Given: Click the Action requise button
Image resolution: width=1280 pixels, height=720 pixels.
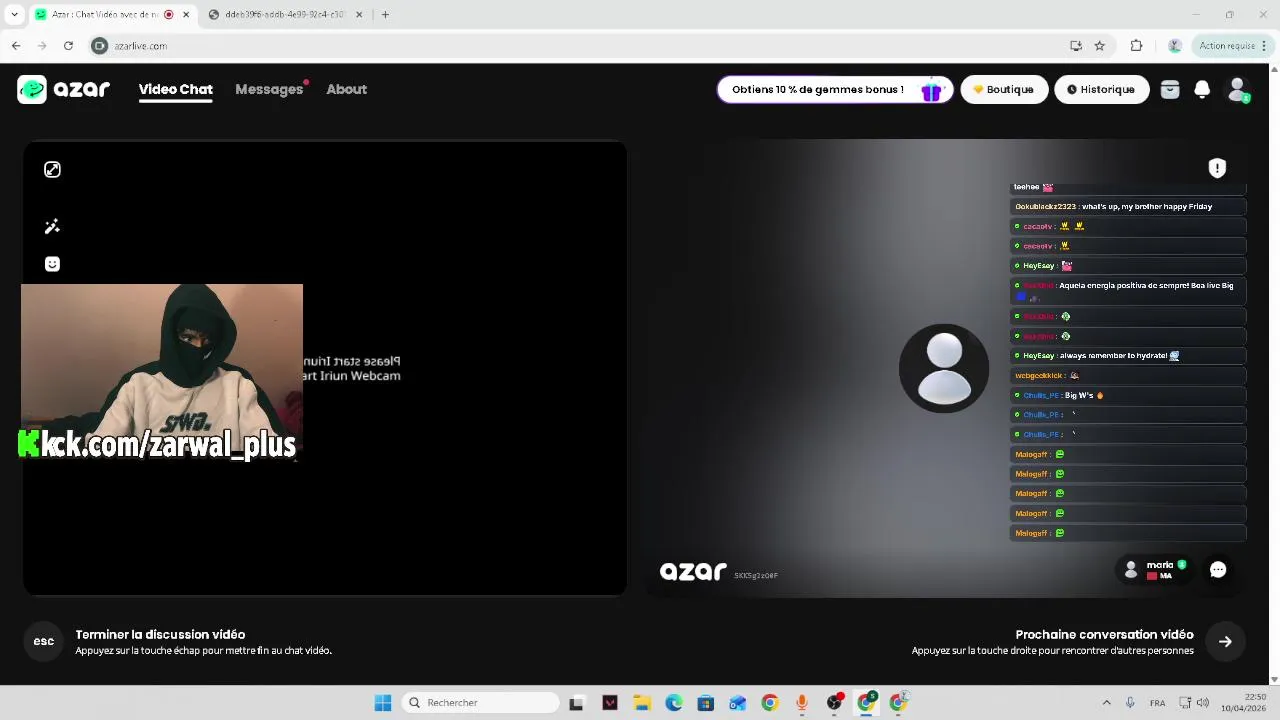Looking at the screenshot, I should pyautogui.click(x=1232, y=45).
